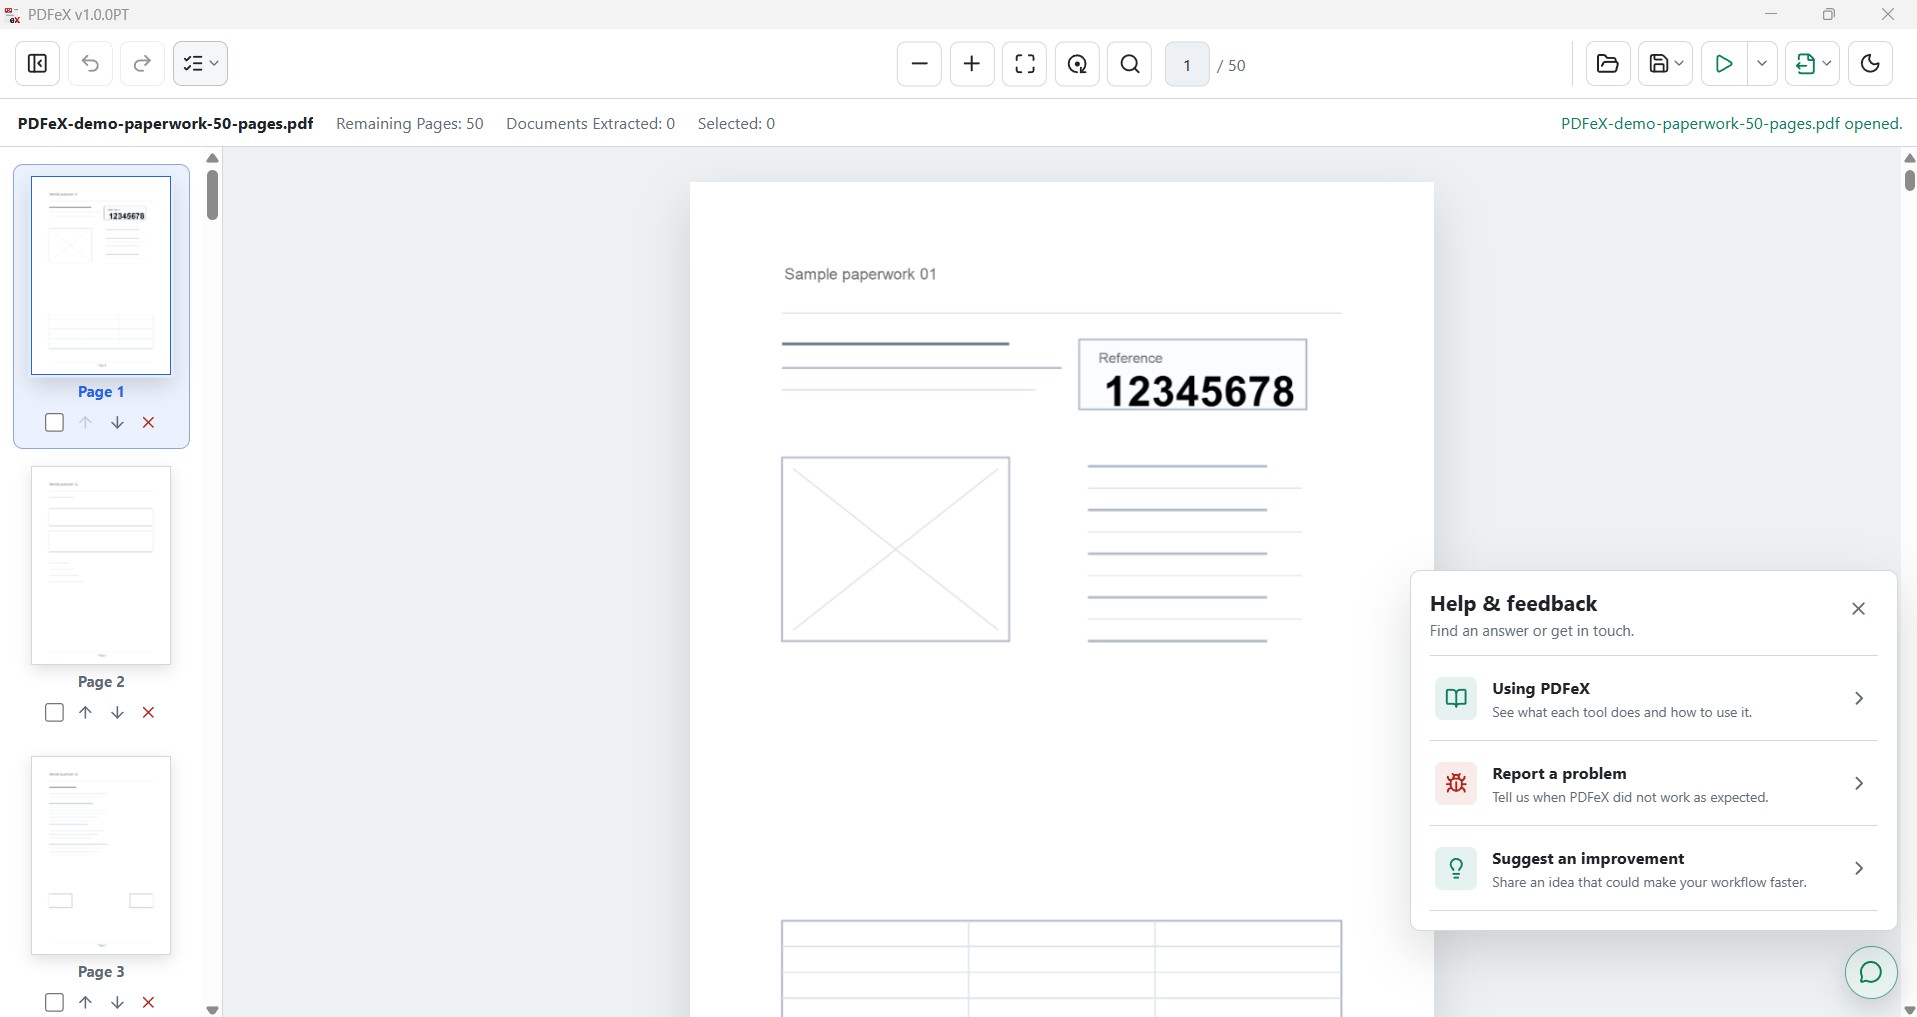The height and width of the screenshot is (1017, 1917).
Task: Expand chevron beside Using PDFeX
Action: point(1858,698)
